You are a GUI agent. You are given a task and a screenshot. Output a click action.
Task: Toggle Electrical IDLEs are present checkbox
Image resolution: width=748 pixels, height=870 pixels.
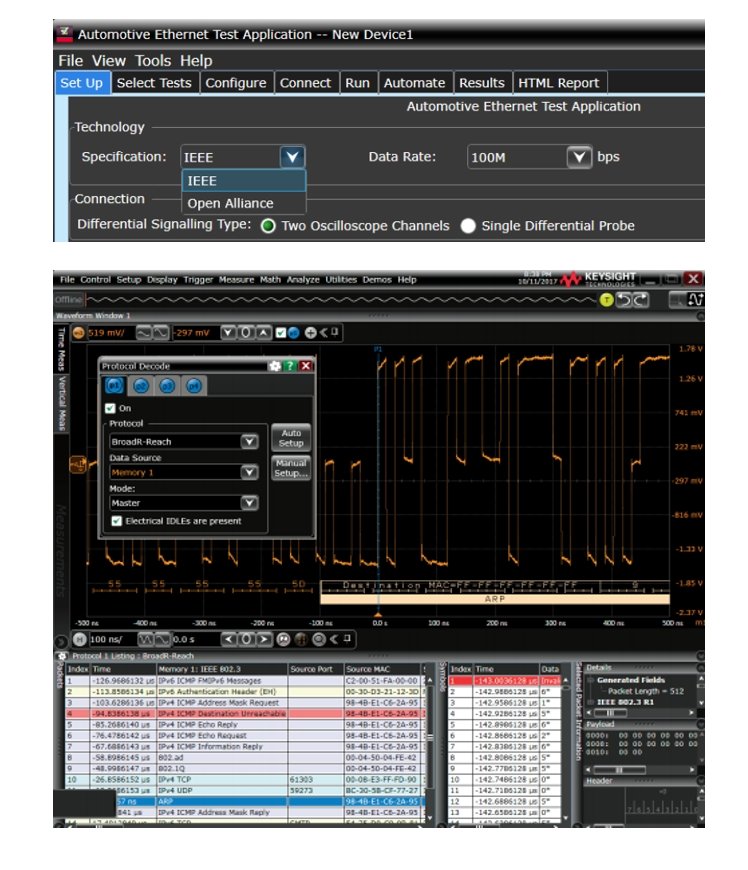coord(117,521)
